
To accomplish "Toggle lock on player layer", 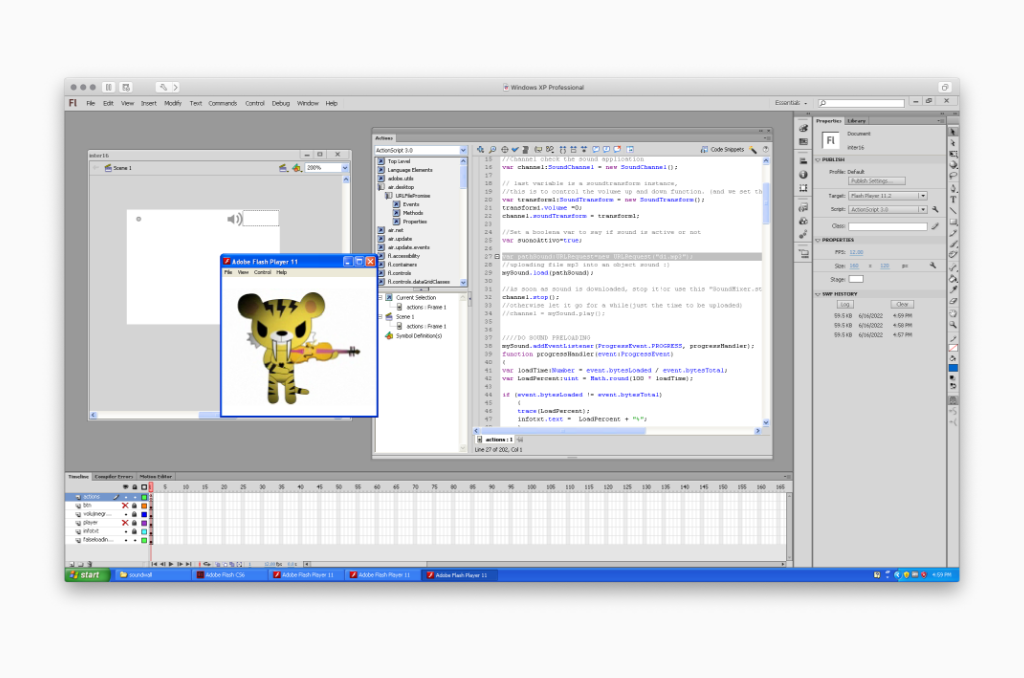I will click(135, 523).
